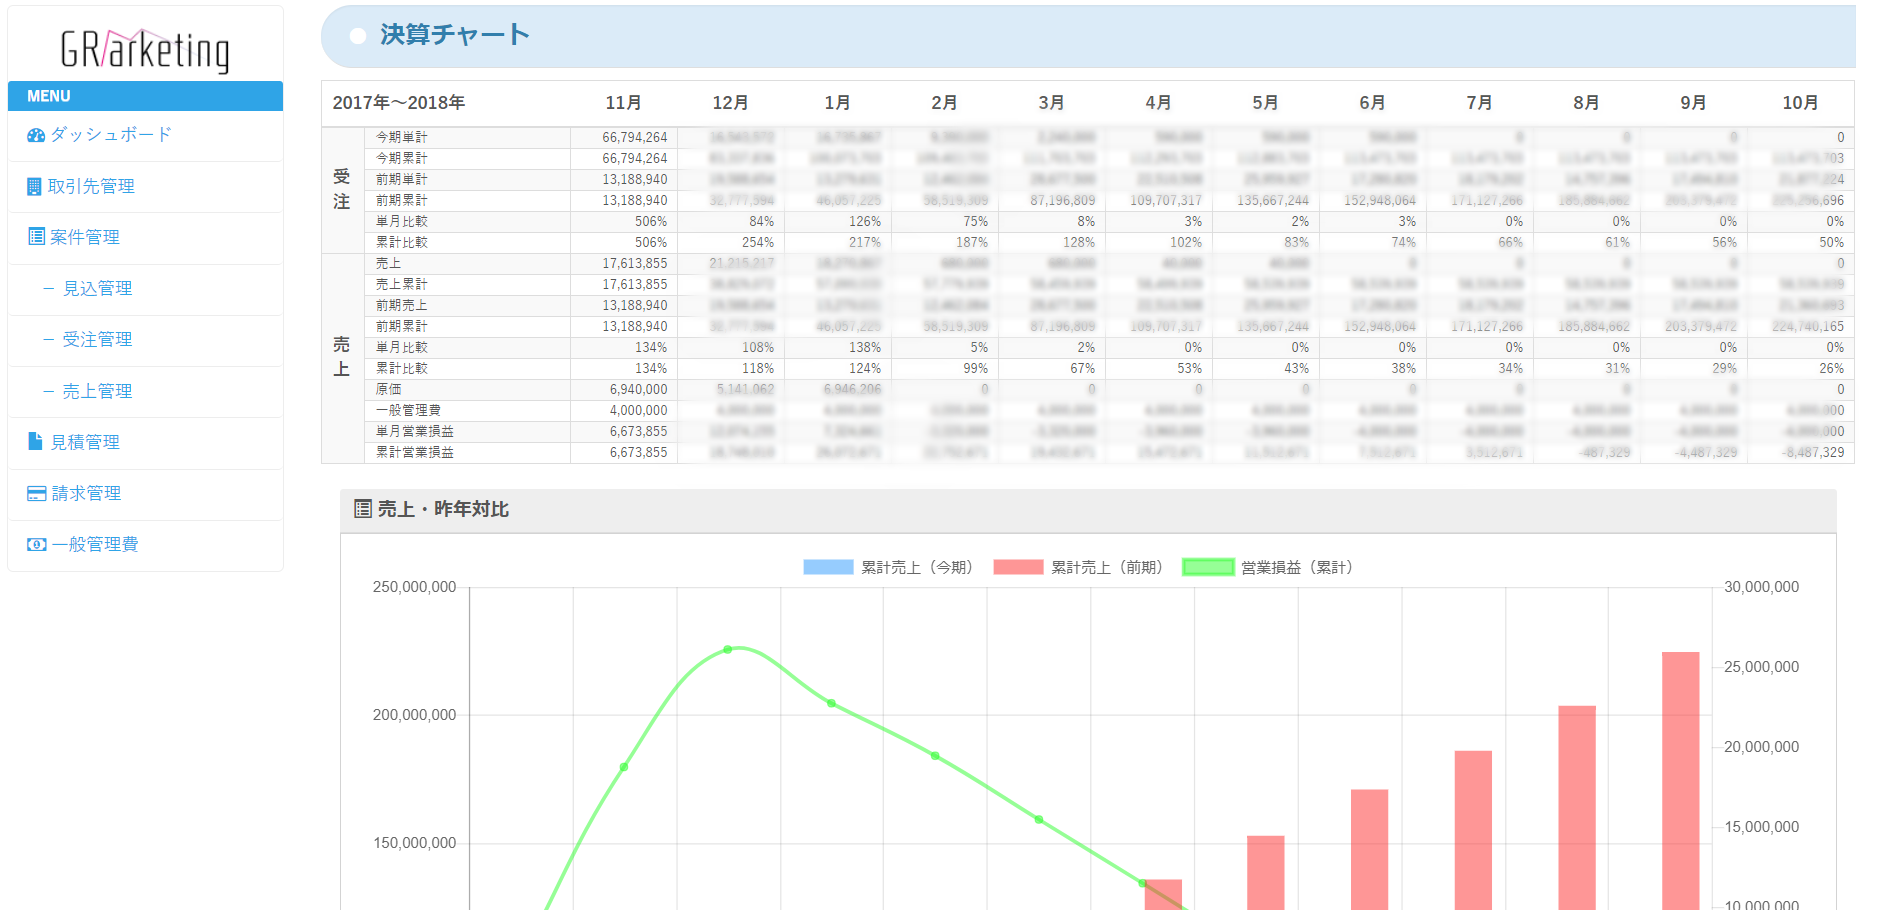1880x910 pixels.
Task: Click the green line's peak data point
Action: coord(728,649)
